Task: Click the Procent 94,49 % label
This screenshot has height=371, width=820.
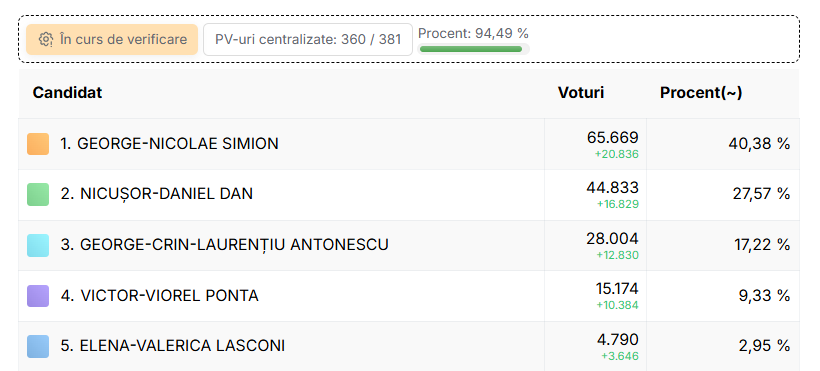Action: tap(473, 33)
